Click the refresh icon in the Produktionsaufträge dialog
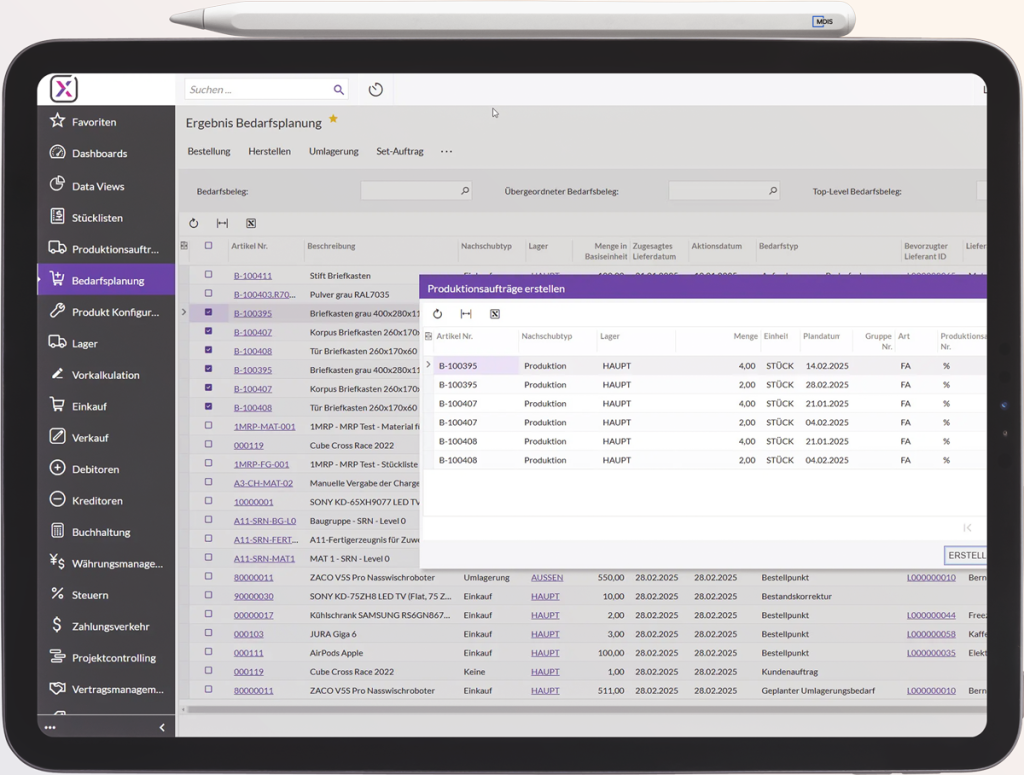This screenshot has height=775, width=1024. pos(437,314)
